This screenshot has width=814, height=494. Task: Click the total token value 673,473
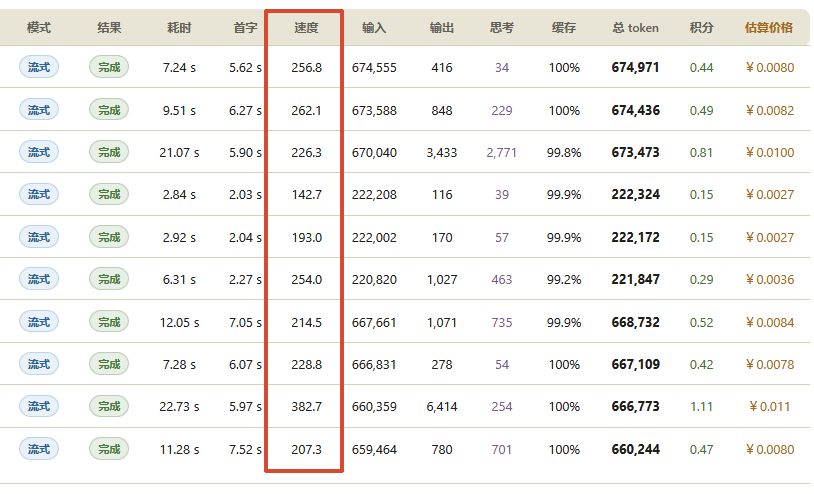(x=635, y=153)
